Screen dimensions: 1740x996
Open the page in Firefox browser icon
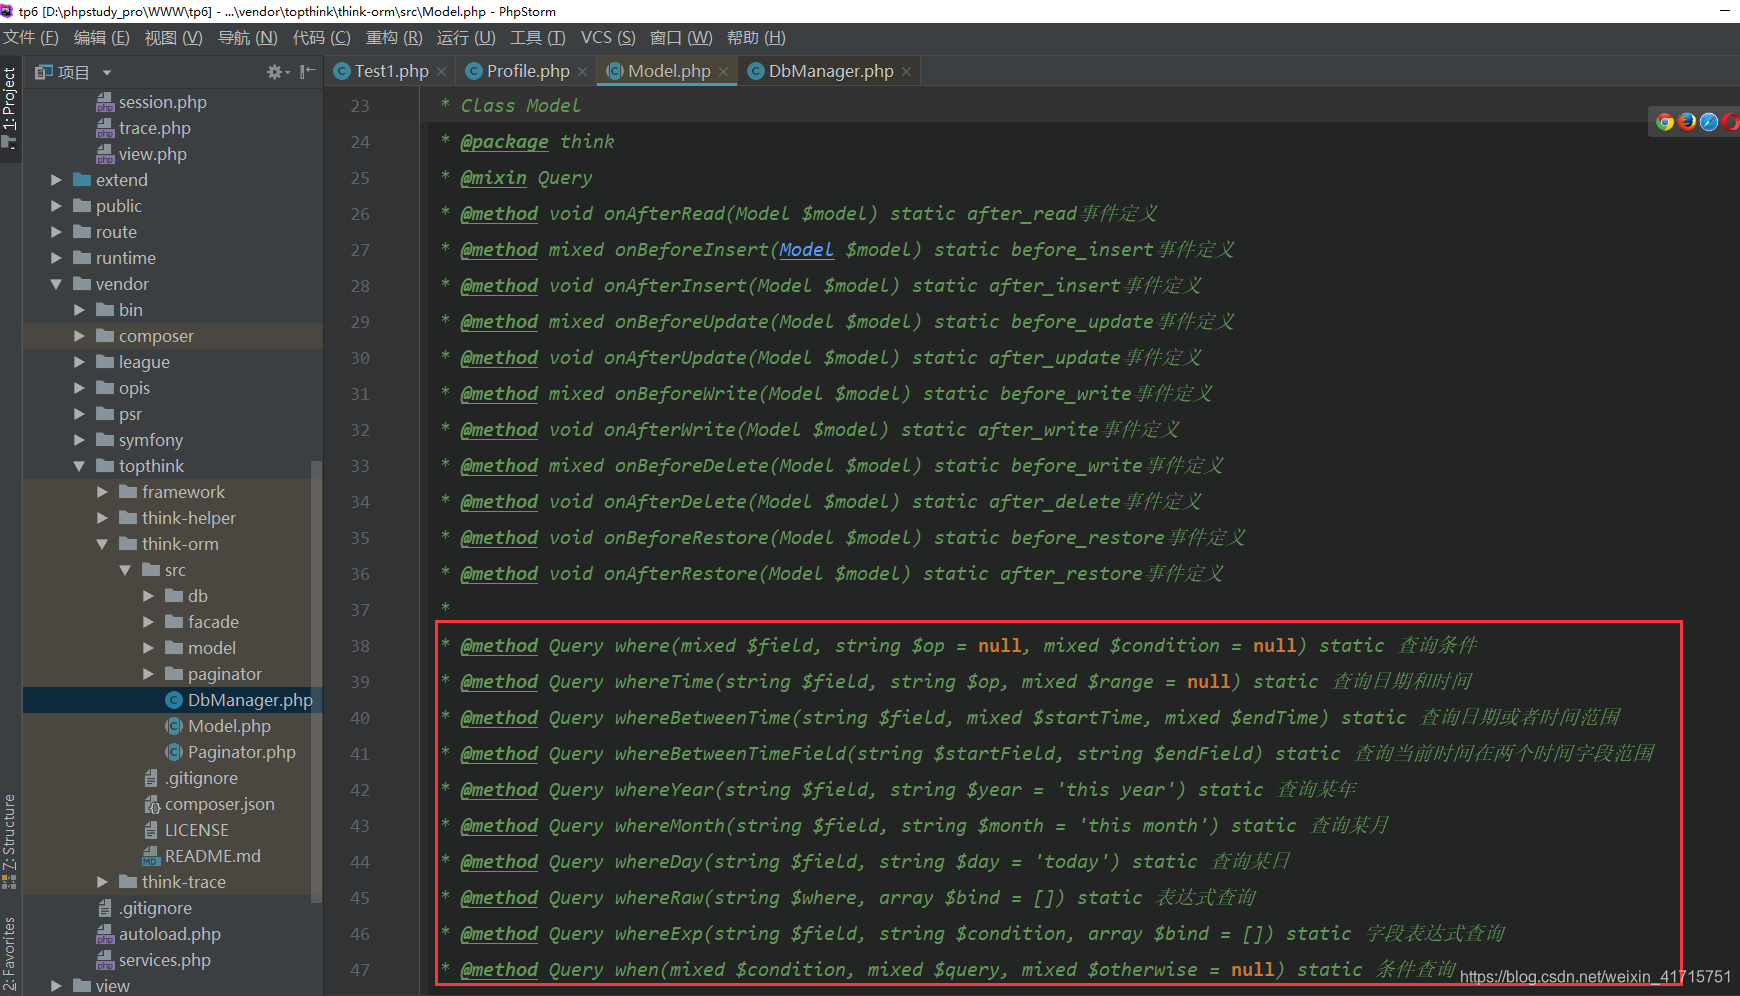(x=1687, y=122)
